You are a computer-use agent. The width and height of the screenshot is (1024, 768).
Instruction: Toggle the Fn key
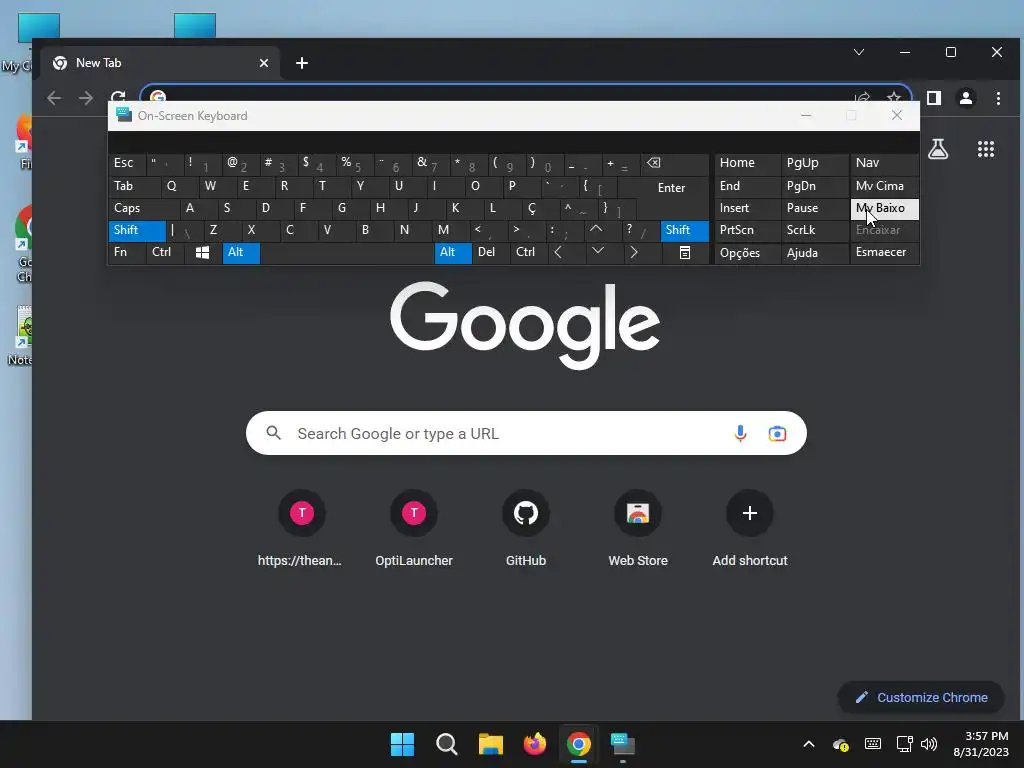(127, 253)
